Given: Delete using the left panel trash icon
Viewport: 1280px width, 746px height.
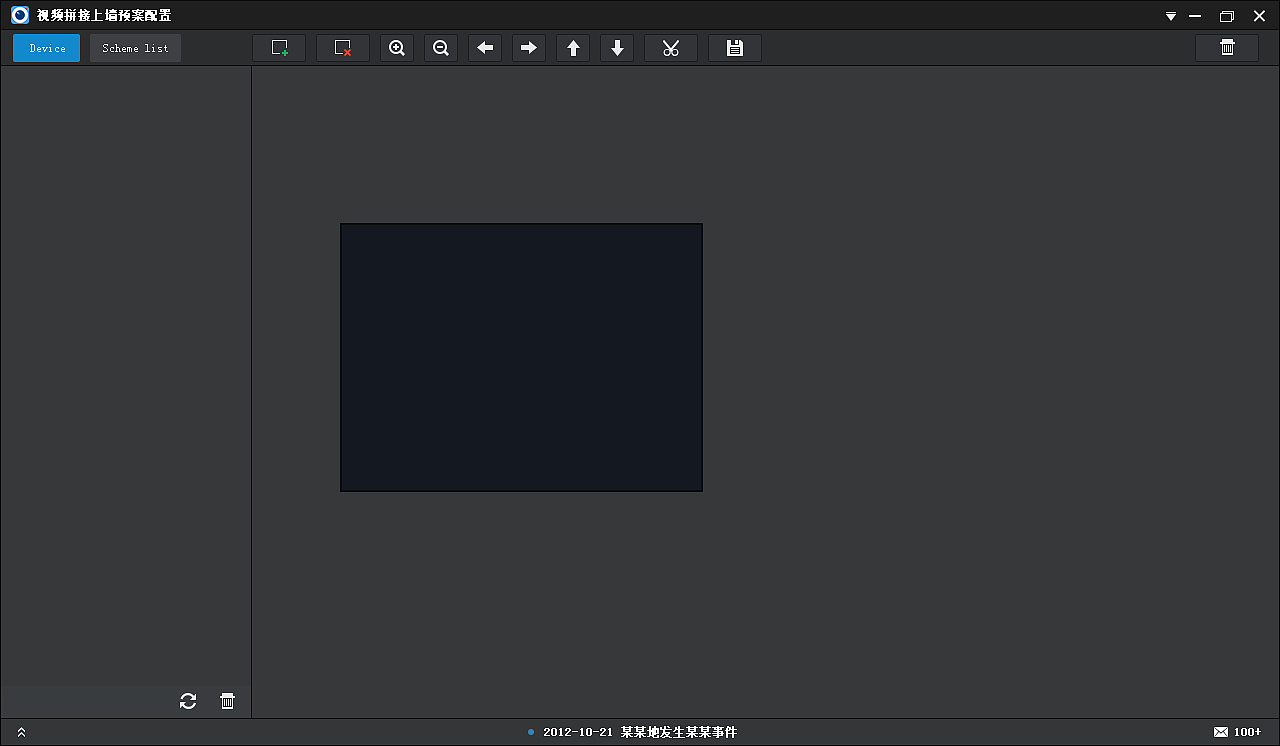Looking at the screenshot, I should point(227,701).
